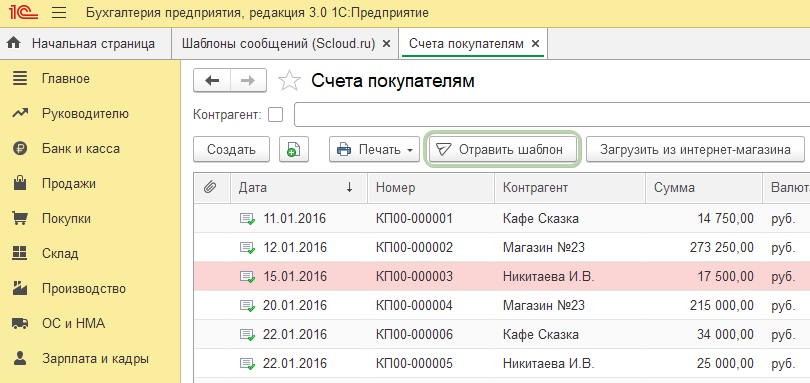Click document icon of row КП00-000005

(247, 364)
